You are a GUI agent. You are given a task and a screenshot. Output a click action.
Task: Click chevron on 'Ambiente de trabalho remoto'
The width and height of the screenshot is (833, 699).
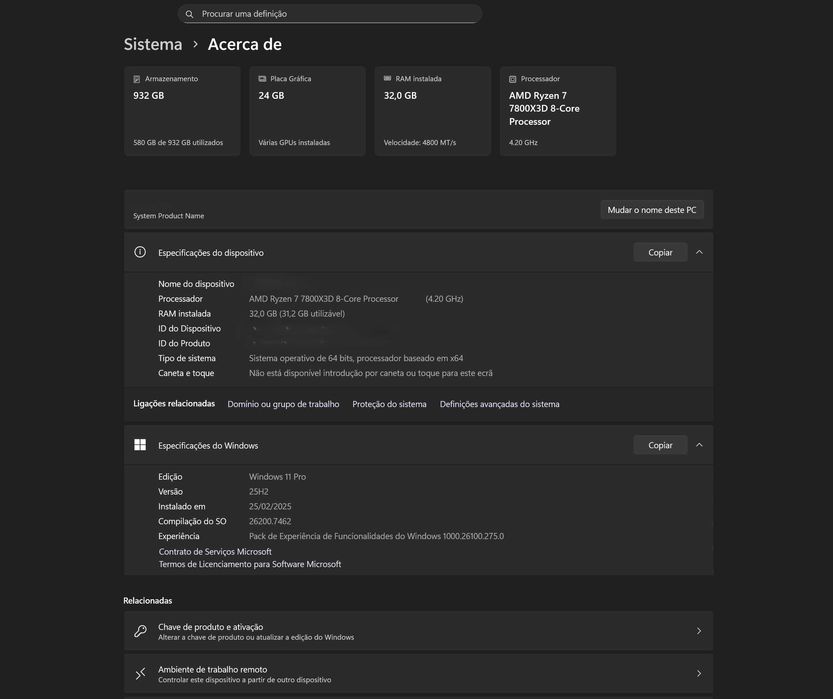coord(699,674)
